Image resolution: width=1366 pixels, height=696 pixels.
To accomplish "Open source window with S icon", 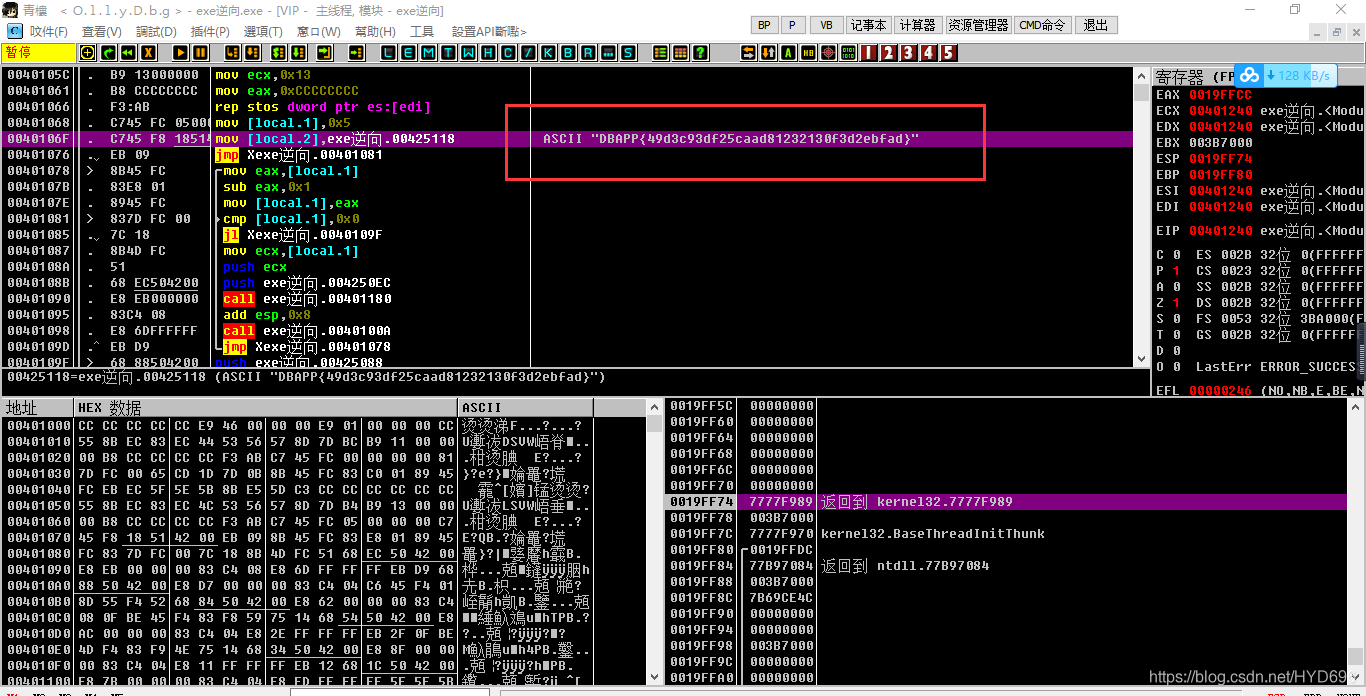I will (x=628, y=52).
